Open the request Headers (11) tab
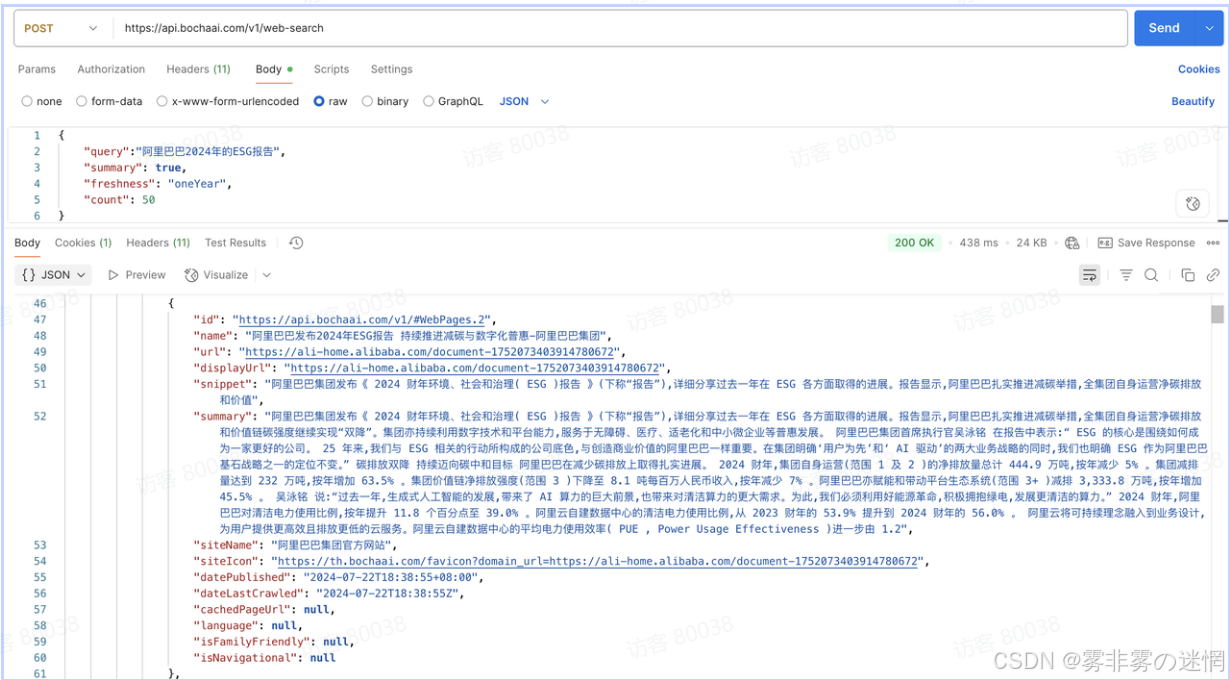 (198, 69)
